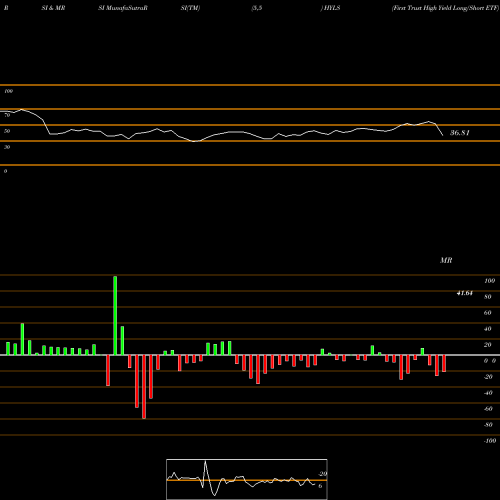Viewport: 500px width, 500px height.
Task: Click the HYLS ticker label
Action: [x=331, y=8]
